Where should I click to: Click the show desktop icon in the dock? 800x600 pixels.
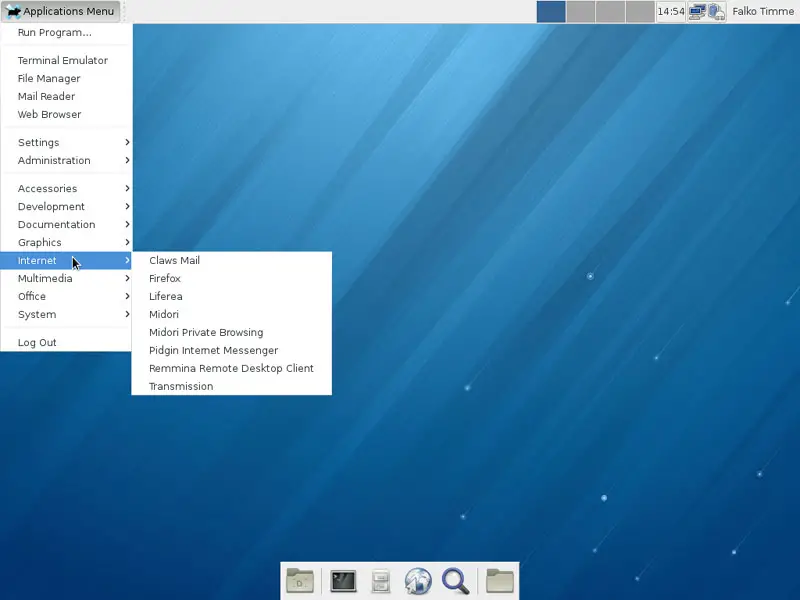299,581
